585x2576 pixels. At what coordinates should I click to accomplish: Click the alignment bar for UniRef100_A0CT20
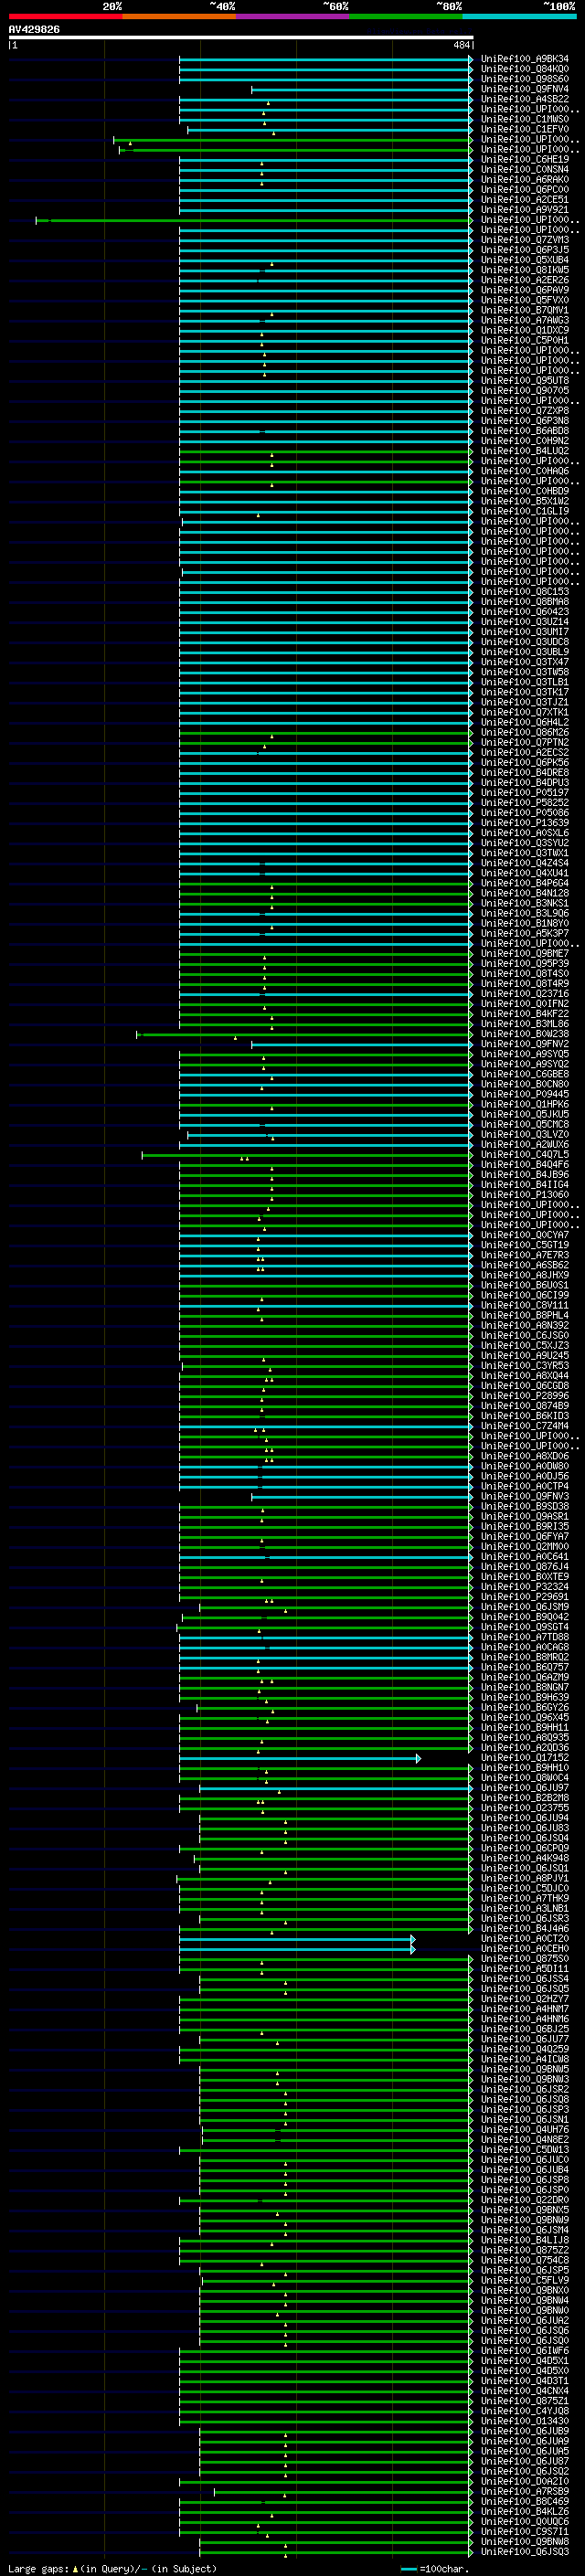[297, 1938]
